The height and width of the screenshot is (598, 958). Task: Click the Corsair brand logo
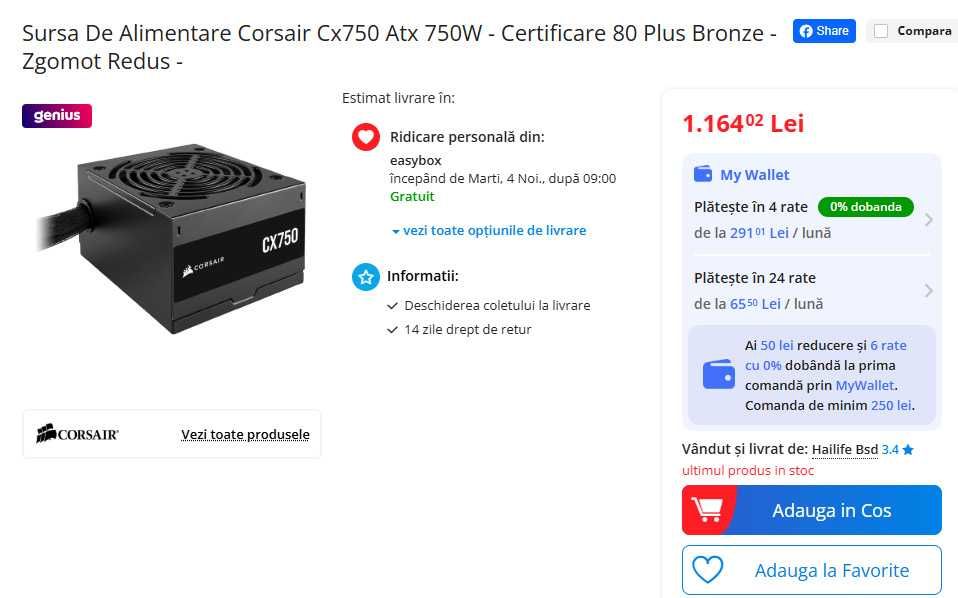[77, 434]
